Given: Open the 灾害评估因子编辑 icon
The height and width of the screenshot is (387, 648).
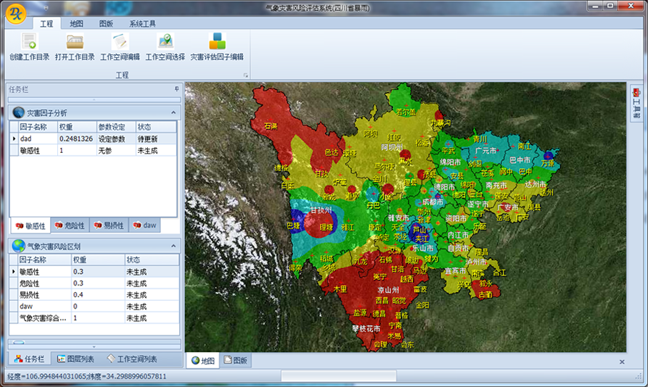Looking at the screenshot, I should [217, 41].
